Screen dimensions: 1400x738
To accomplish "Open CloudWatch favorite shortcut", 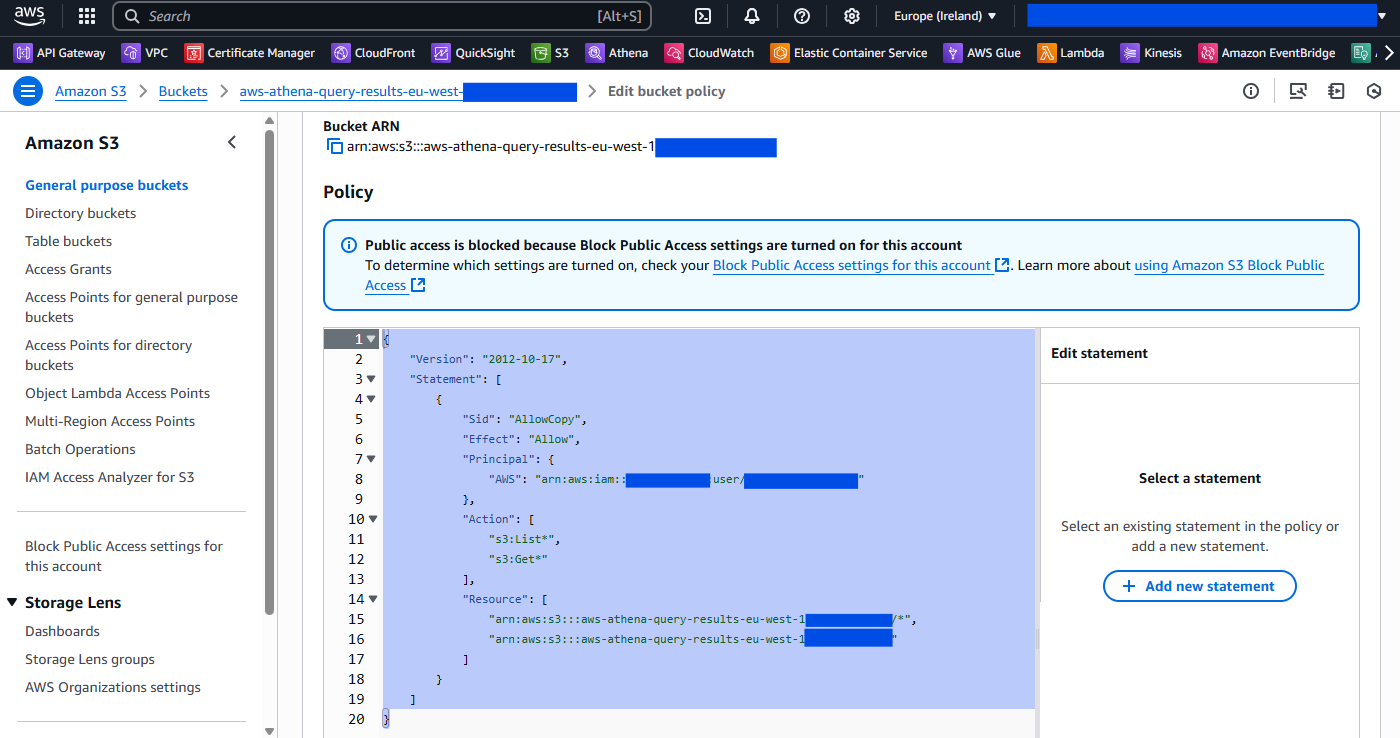I will pos(709,53).
